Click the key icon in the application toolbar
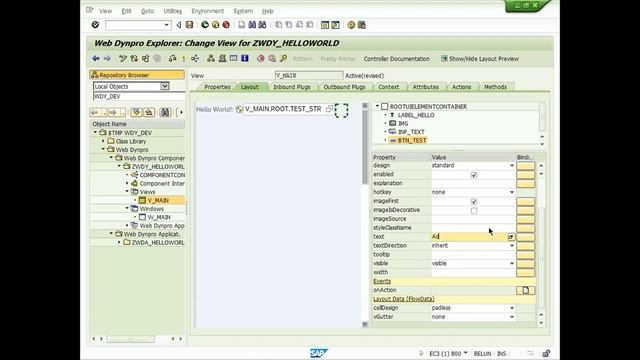The image size is (640, 360). pyautogui.click(x=283, y=59)
